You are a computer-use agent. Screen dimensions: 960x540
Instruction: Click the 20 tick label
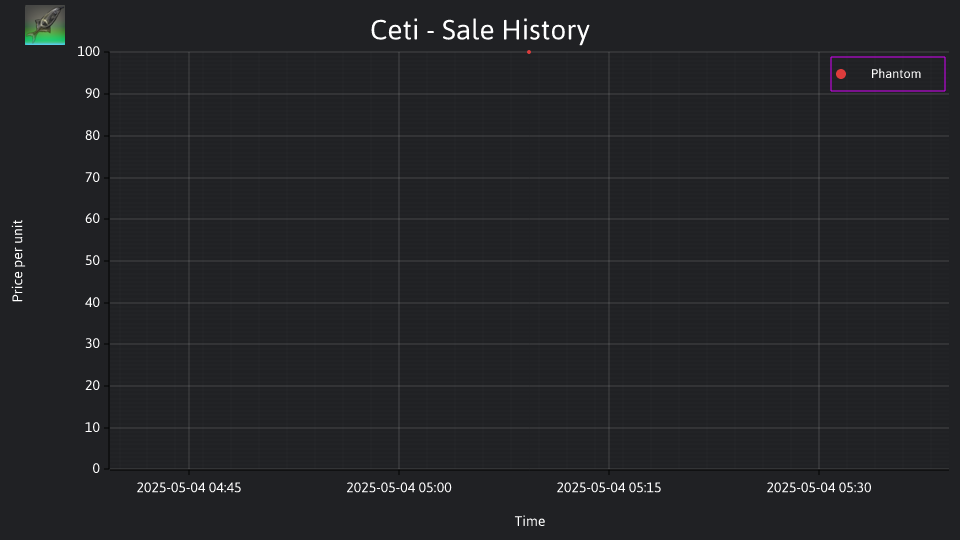click(x=92, y=385)
